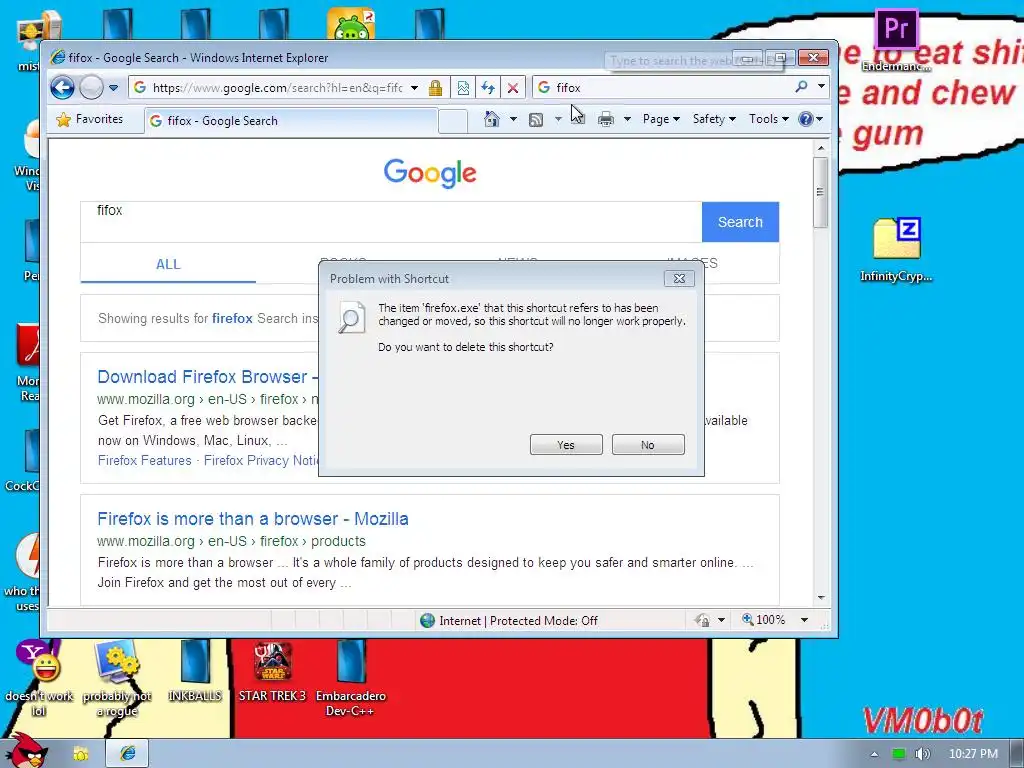Image resolution: width=1024 pixels, height=768 pixels.
Task: Click the Internet Explorer taskbar button
Action: [x=127, y=754]
